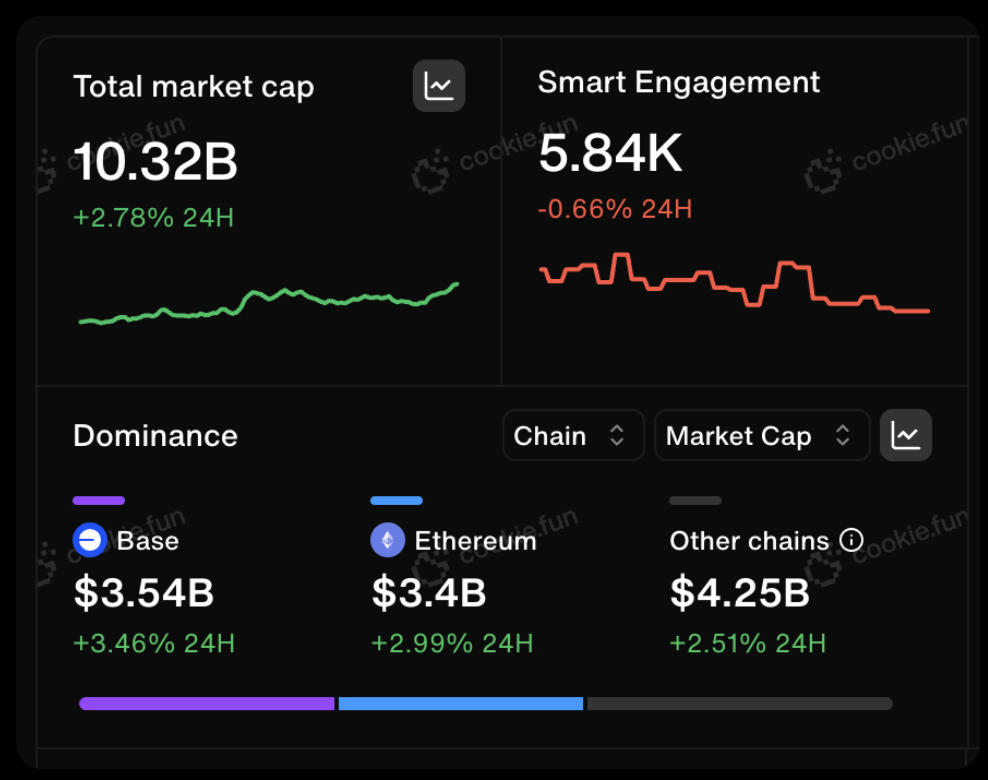The width and height of the screenshot is (988, 780).
Task: Open the Total market cap chart icon
Action: click(439, 86)
